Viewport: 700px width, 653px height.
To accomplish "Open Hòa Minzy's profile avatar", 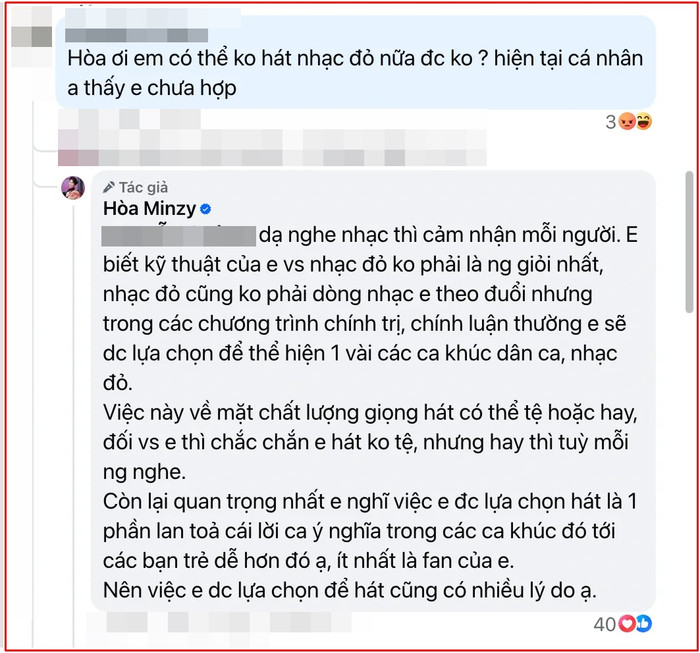I will (73, 187).
